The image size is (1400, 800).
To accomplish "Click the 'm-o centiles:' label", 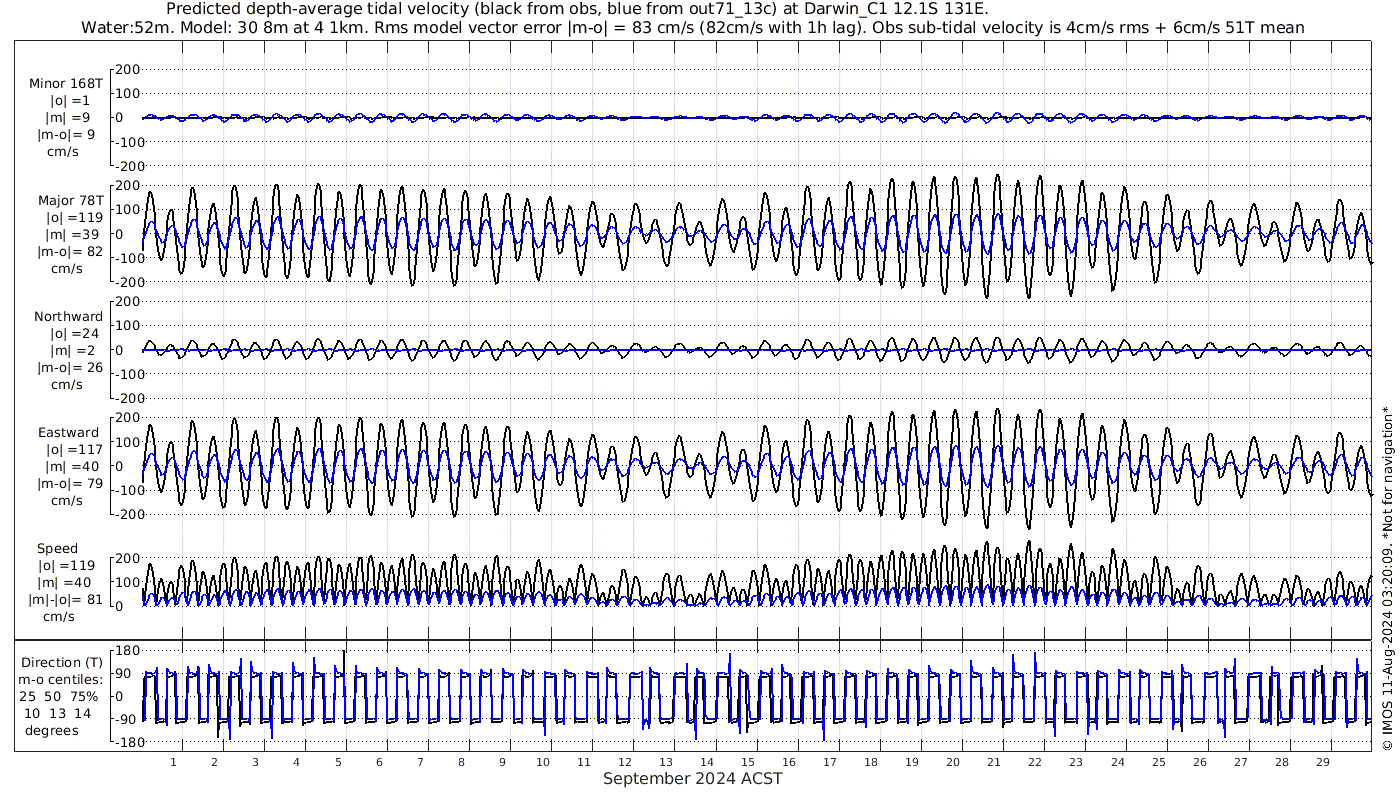I will click(60, 679).
